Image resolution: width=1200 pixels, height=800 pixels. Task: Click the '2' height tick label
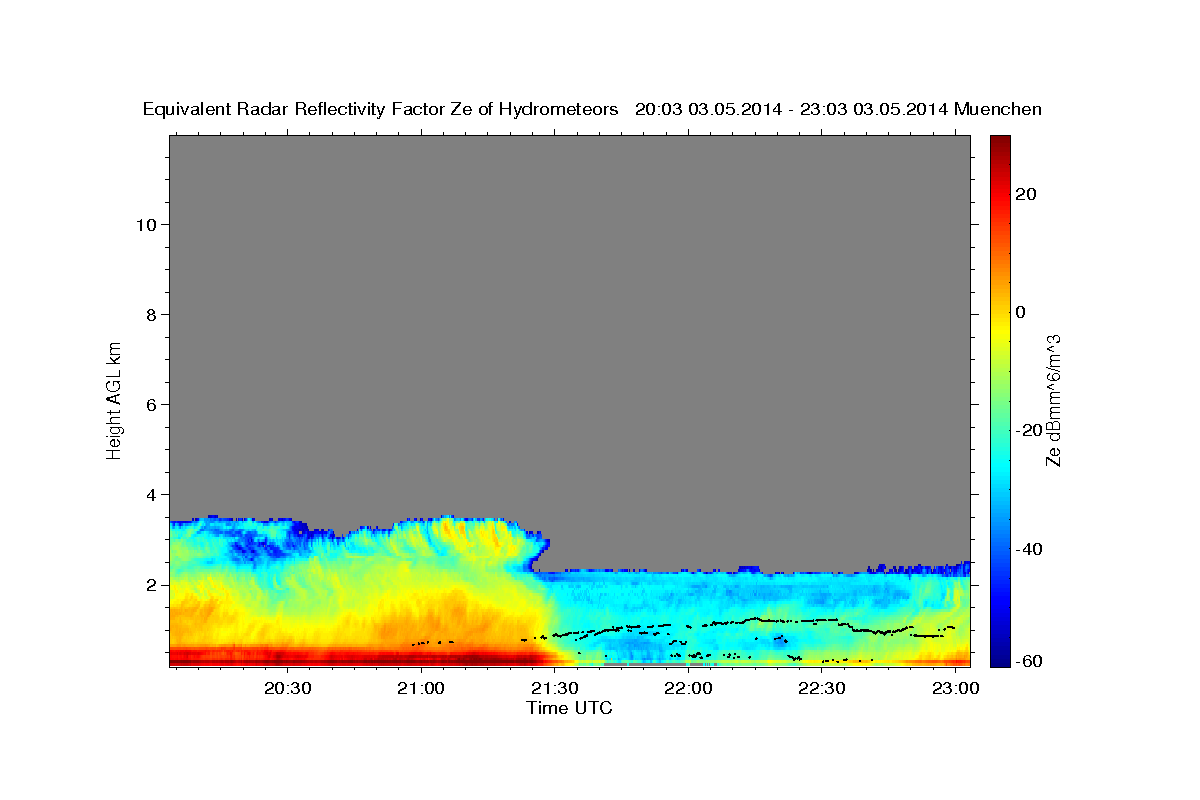[151, 585]
